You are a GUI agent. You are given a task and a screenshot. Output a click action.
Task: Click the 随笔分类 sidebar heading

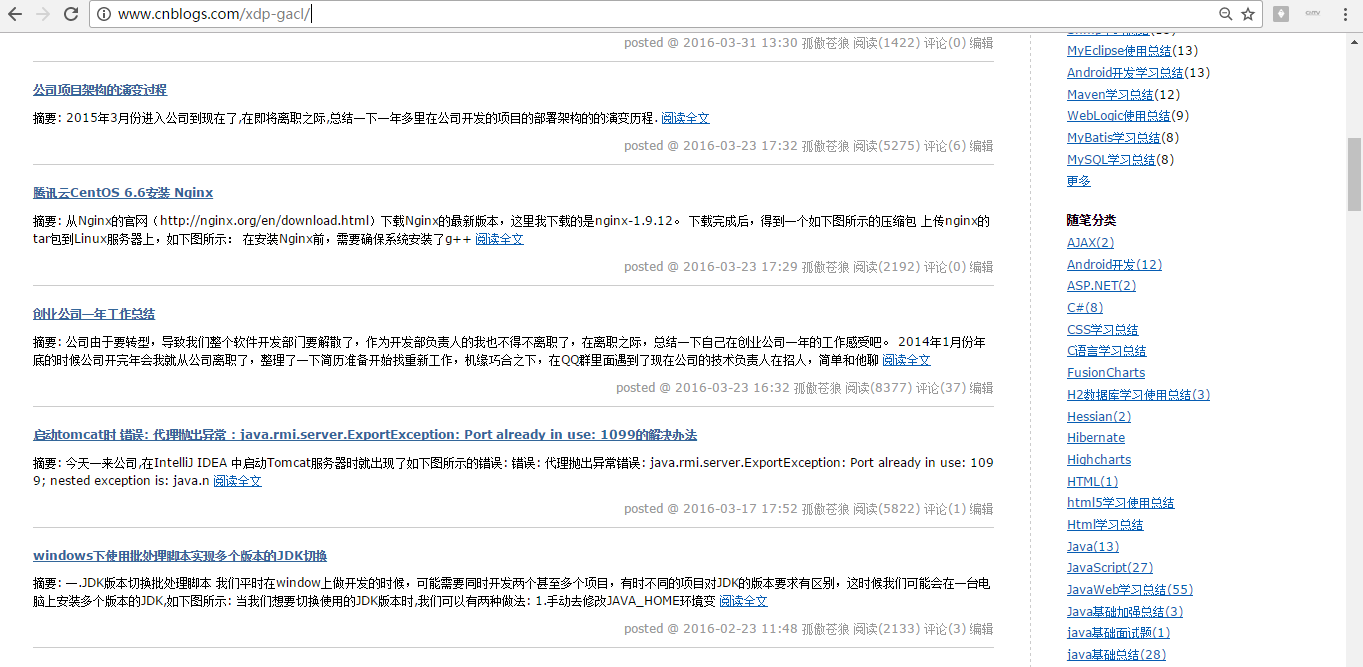1091,220
